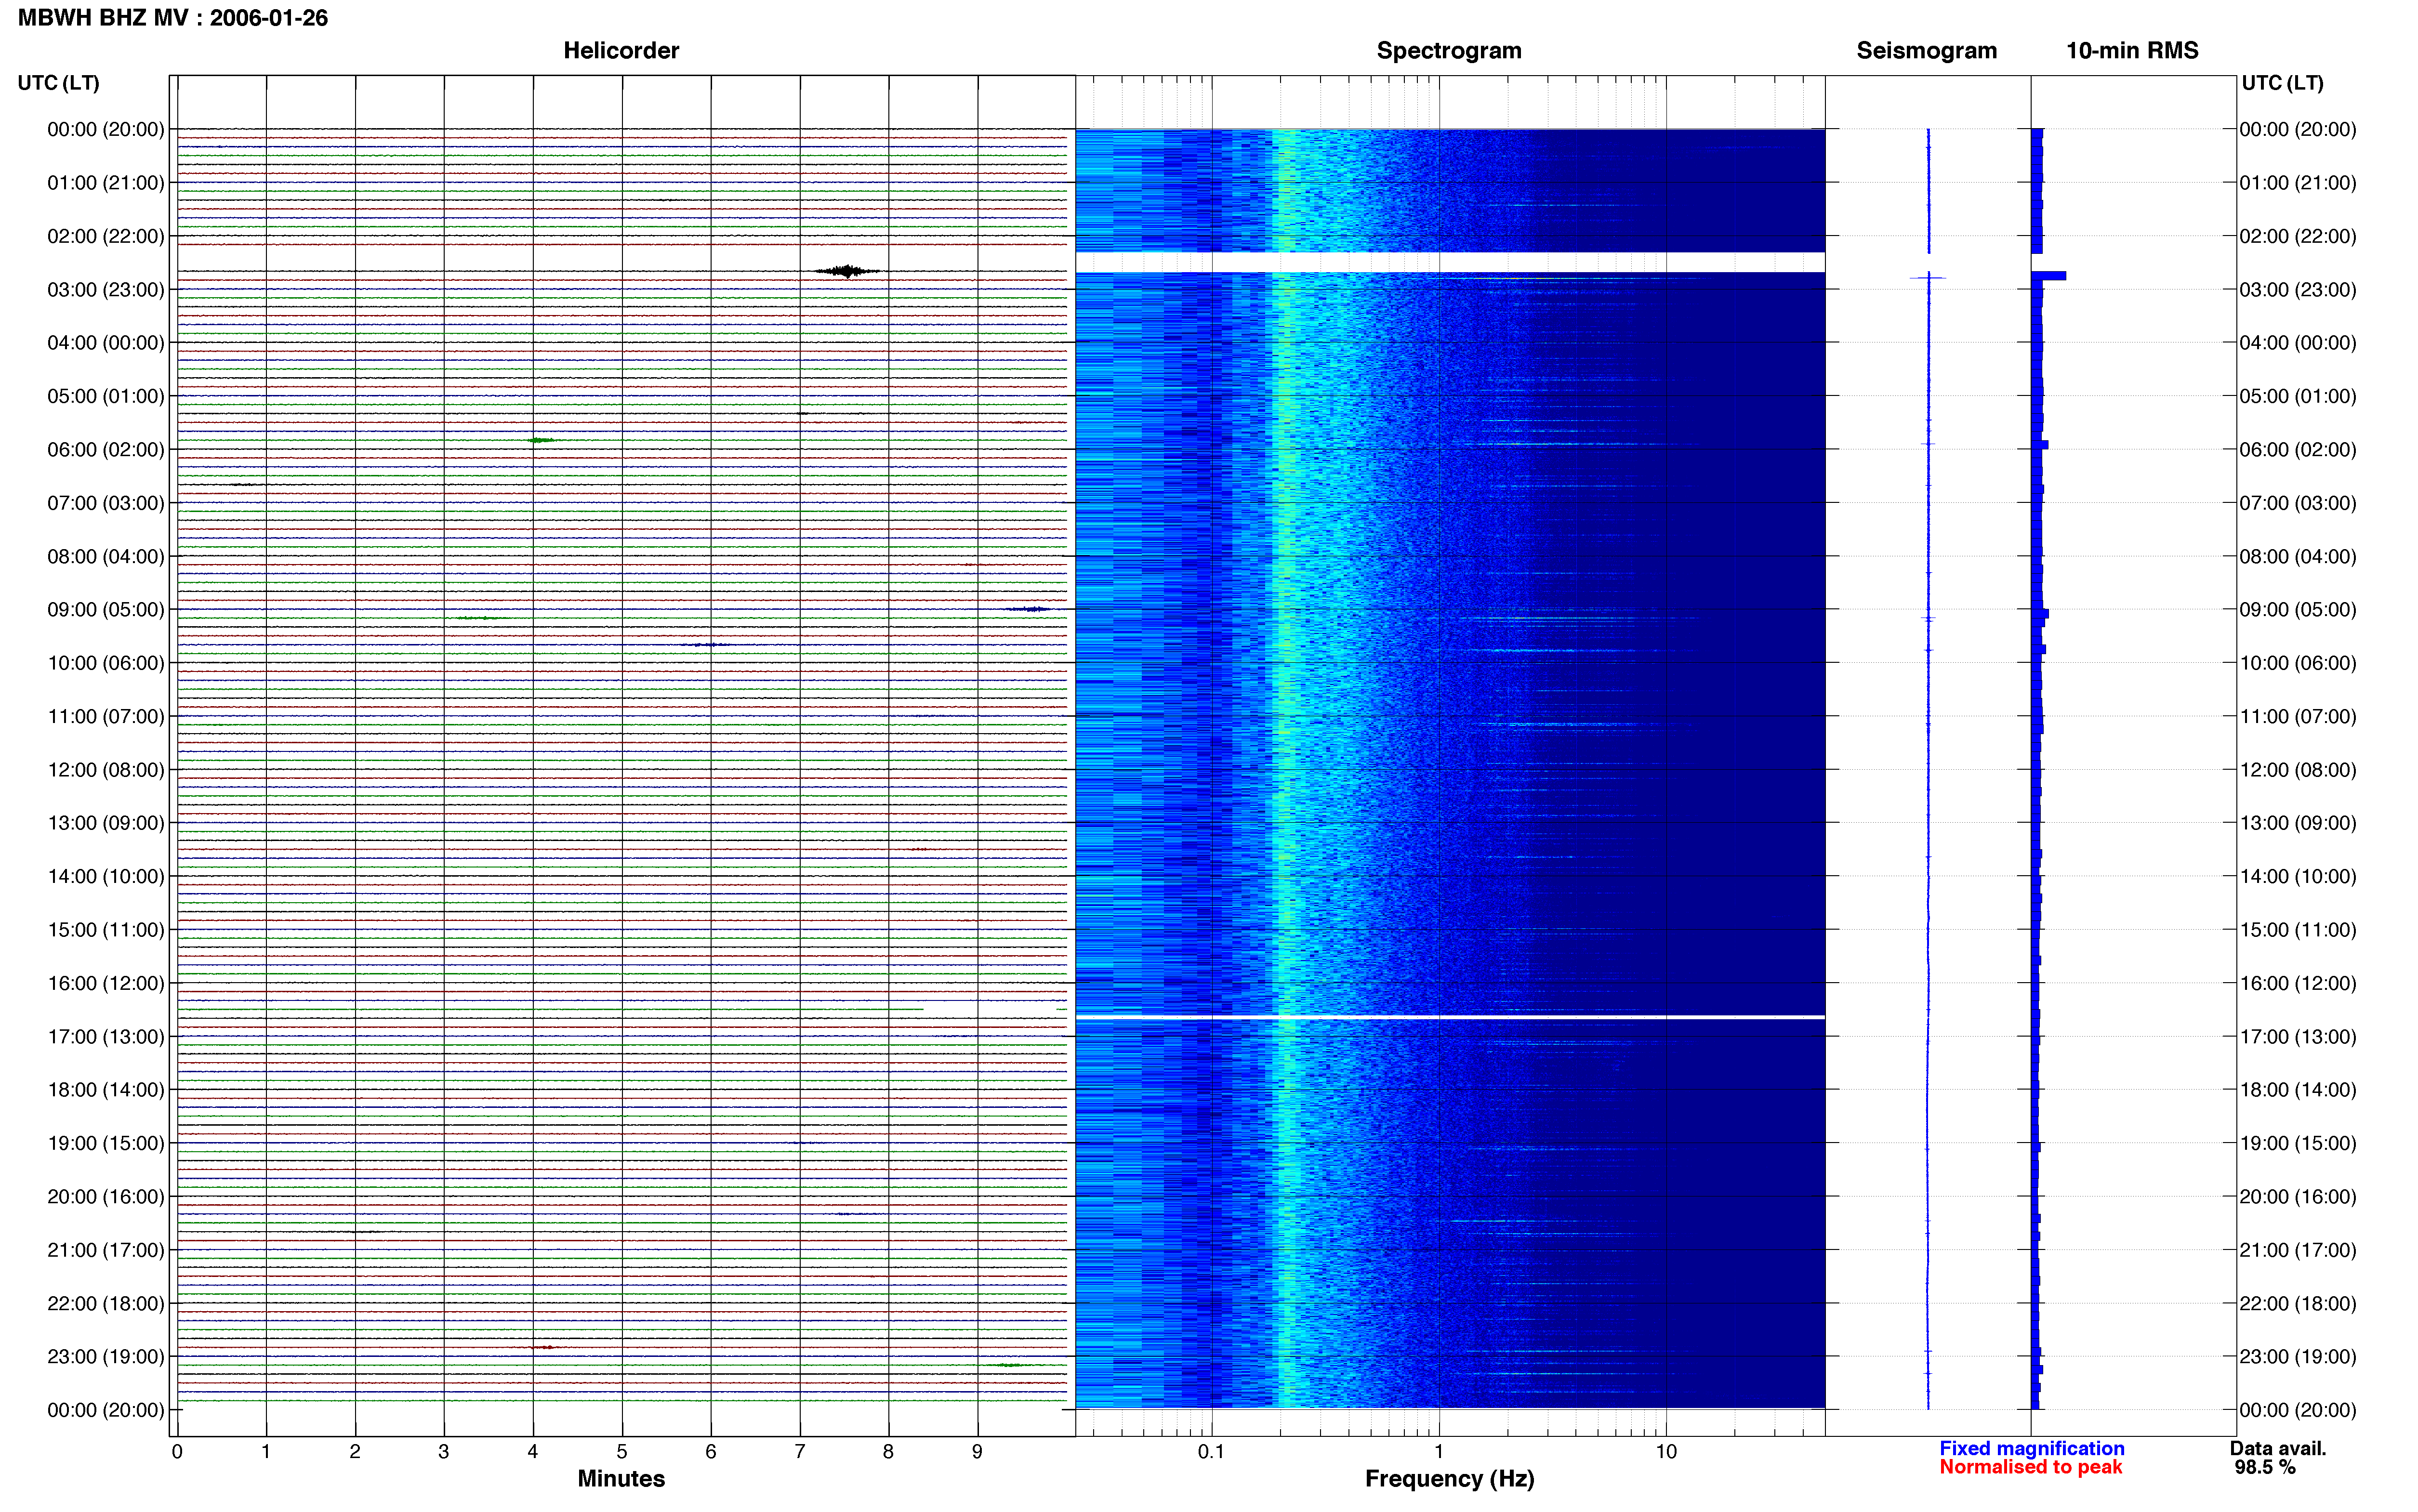Viewport: 2418px width, 1512px height.
Task: Click the '0.1' frequency tick label
Action: click(1211, 1451)
